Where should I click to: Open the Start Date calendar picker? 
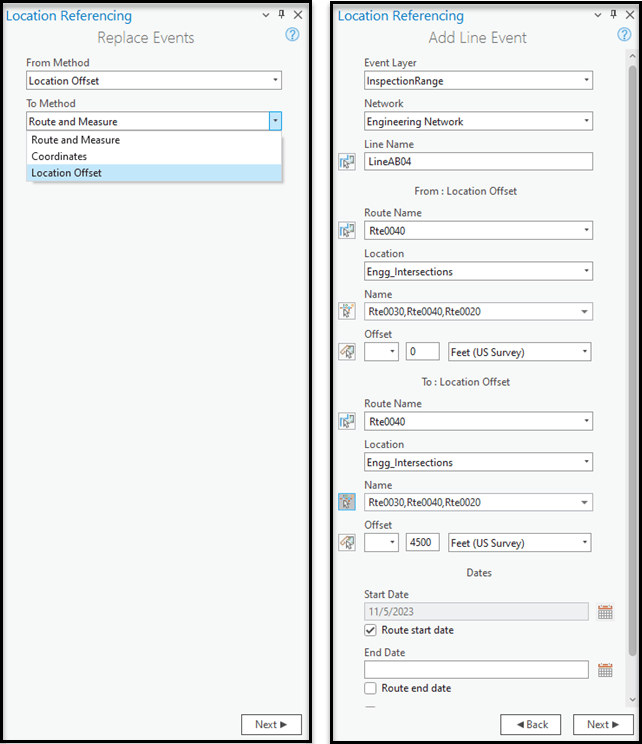(605, 612)
